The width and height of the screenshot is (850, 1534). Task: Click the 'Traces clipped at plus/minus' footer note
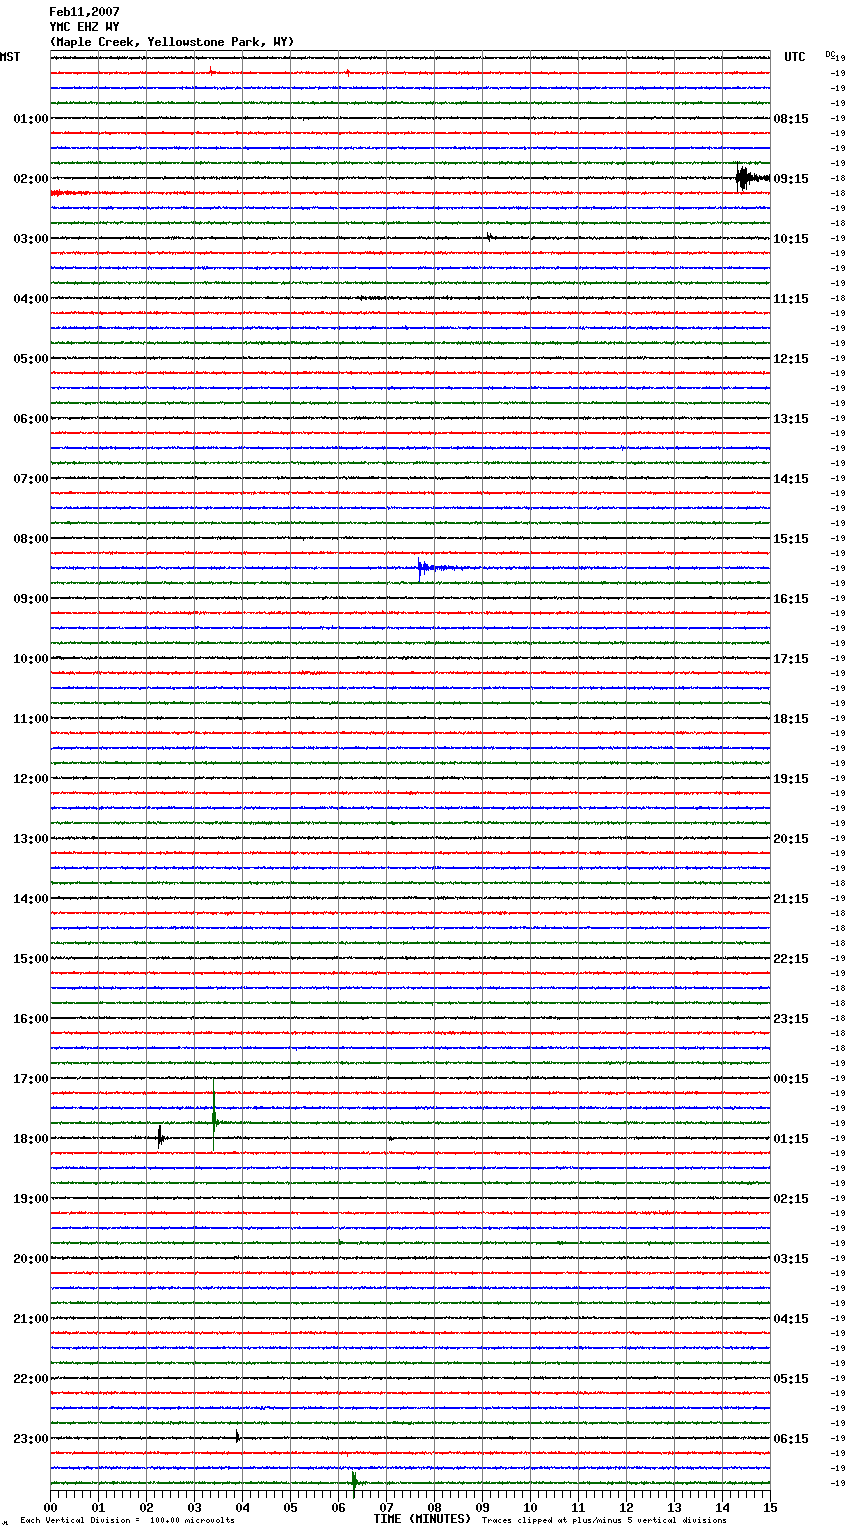click(604, 1521)
